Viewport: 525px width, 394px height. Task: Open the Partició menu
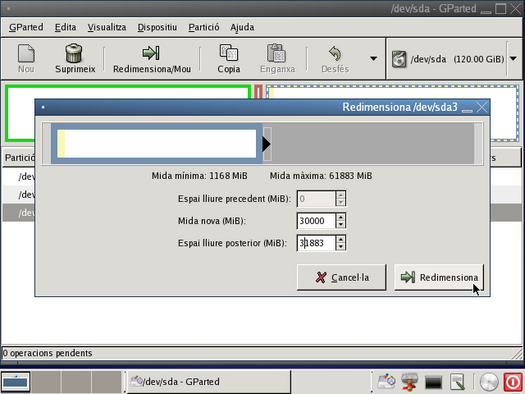pos(204,27)
